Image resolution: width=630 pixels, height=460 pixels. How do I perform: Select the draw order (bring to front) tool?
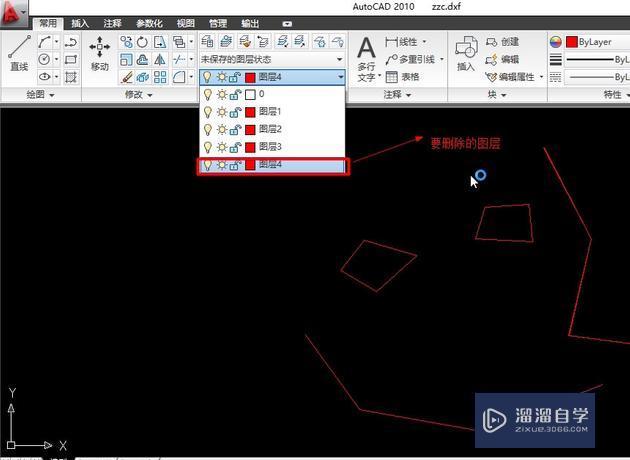point(179,42)
